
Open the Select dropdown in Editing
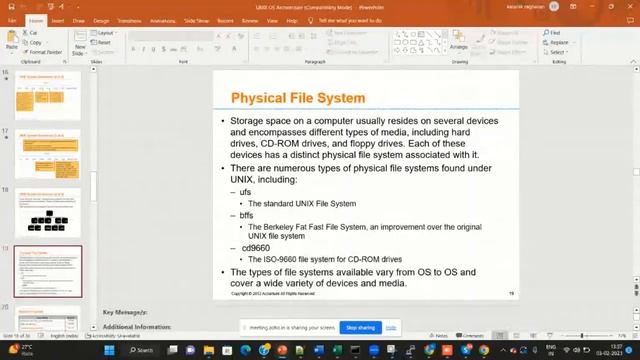click(x=556, y=52)
